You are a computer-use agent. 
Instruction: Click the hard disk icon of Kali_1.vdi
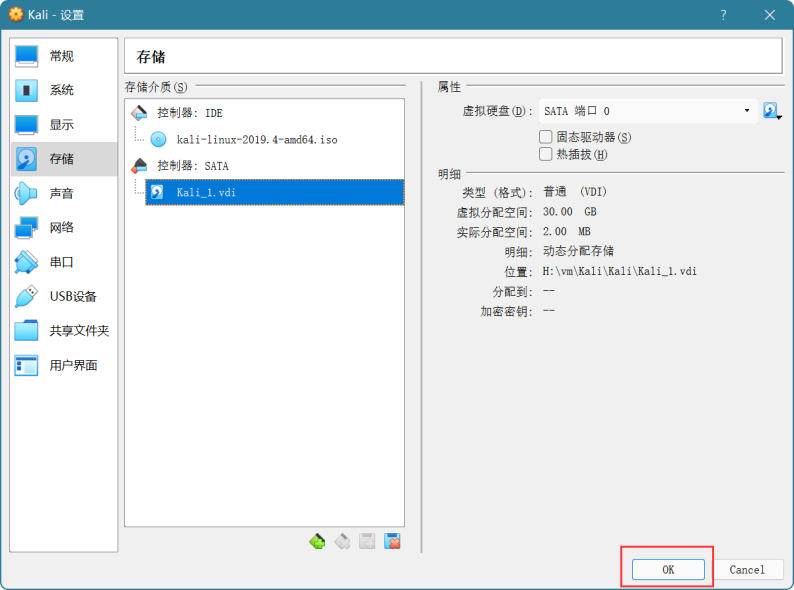tap(157, 192)
